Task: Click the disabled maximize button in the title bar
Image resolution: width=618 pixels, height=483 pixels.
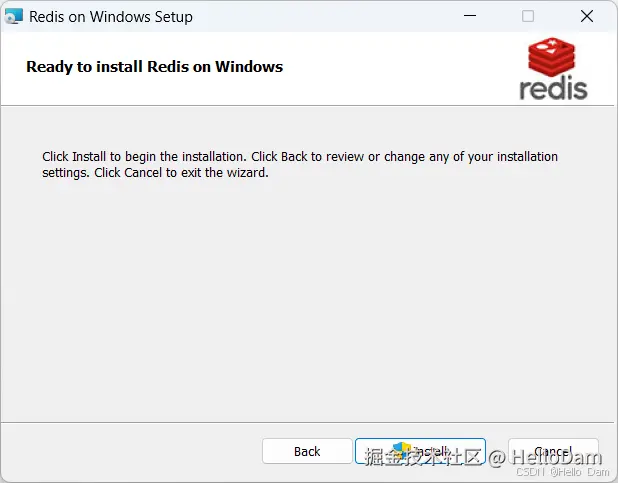Action: click(x=528, y=16)
